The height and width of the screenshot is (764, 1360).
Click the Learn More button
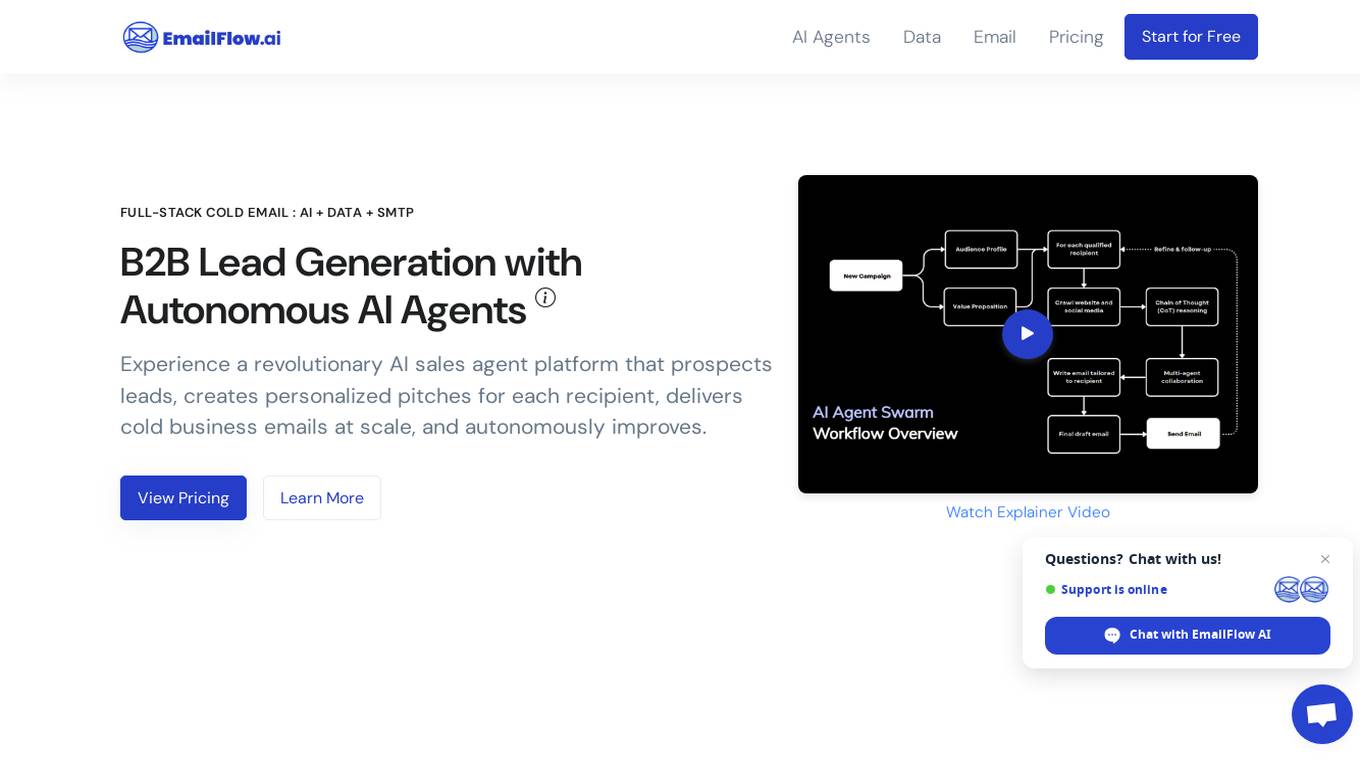322,498
